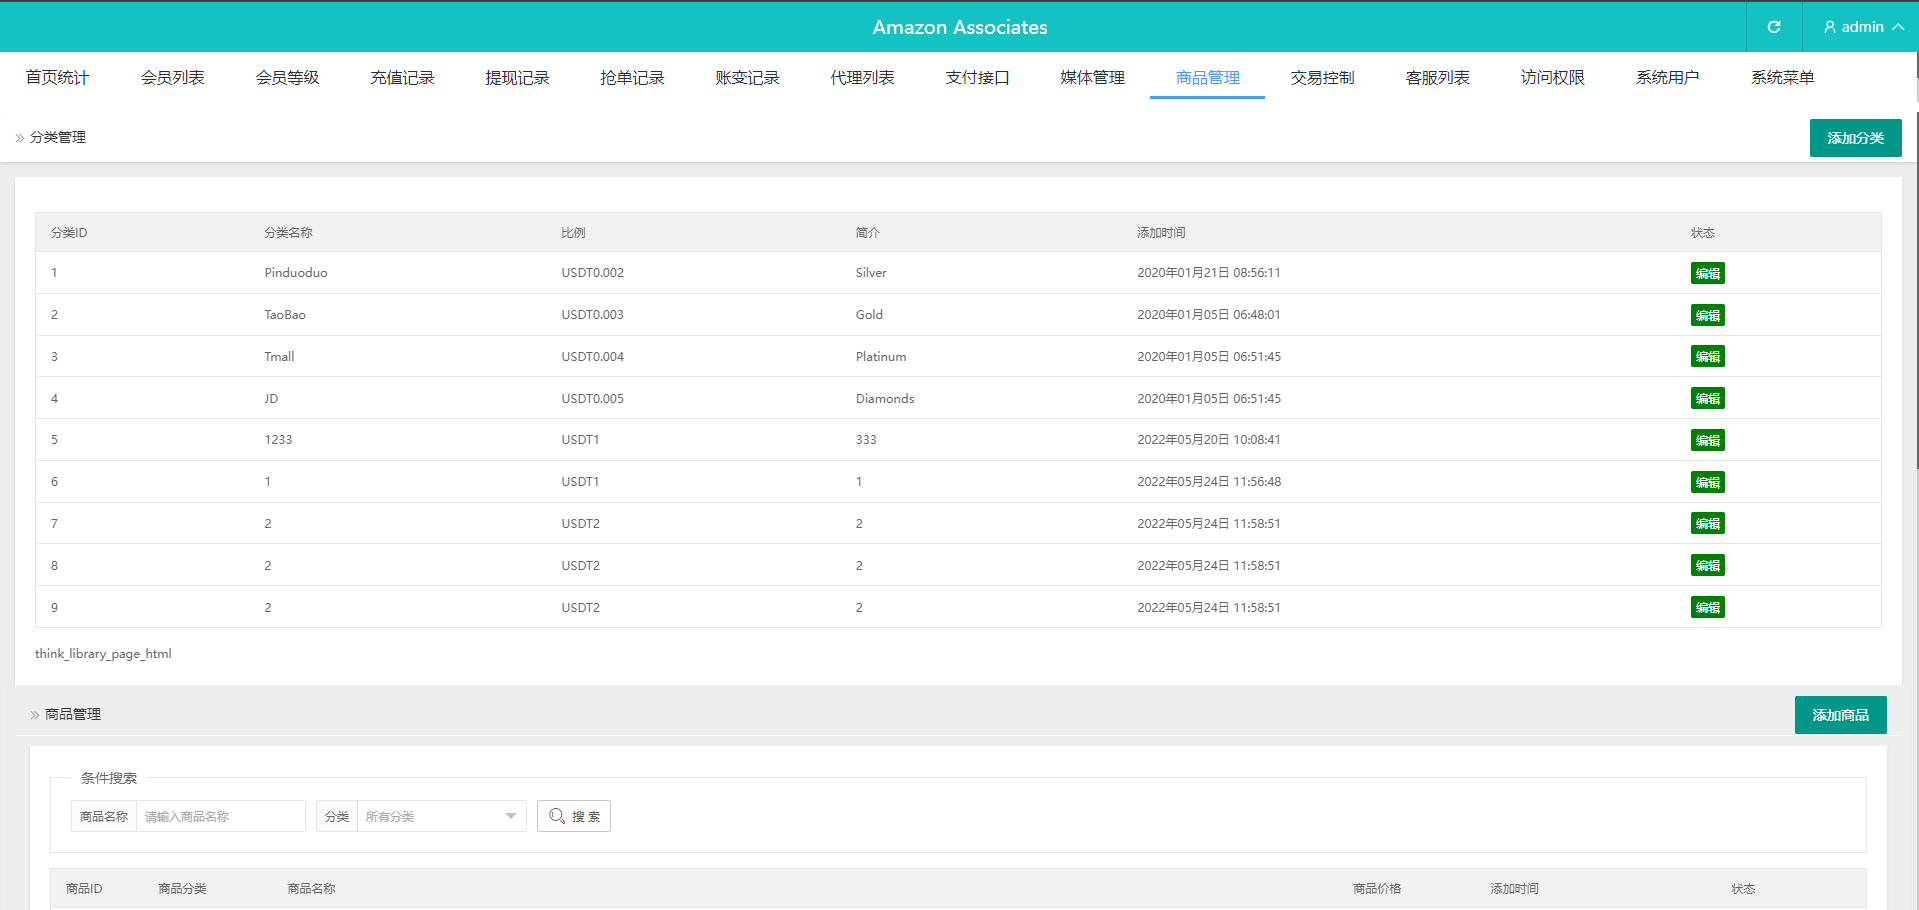
Task: Edit category with ID 6
Action: 1707,482
